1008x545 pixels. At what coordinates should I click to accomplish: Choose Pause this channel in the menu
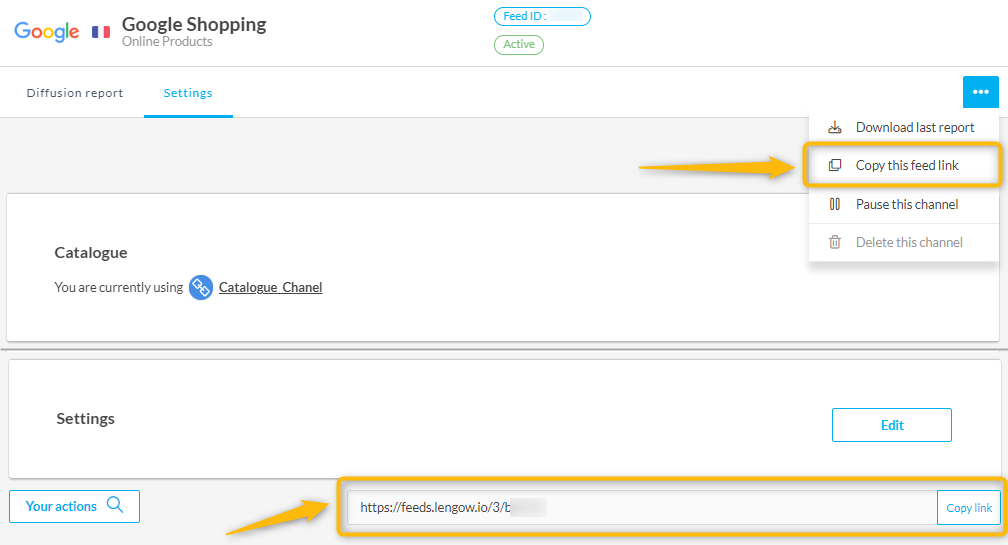coord(906,204)
